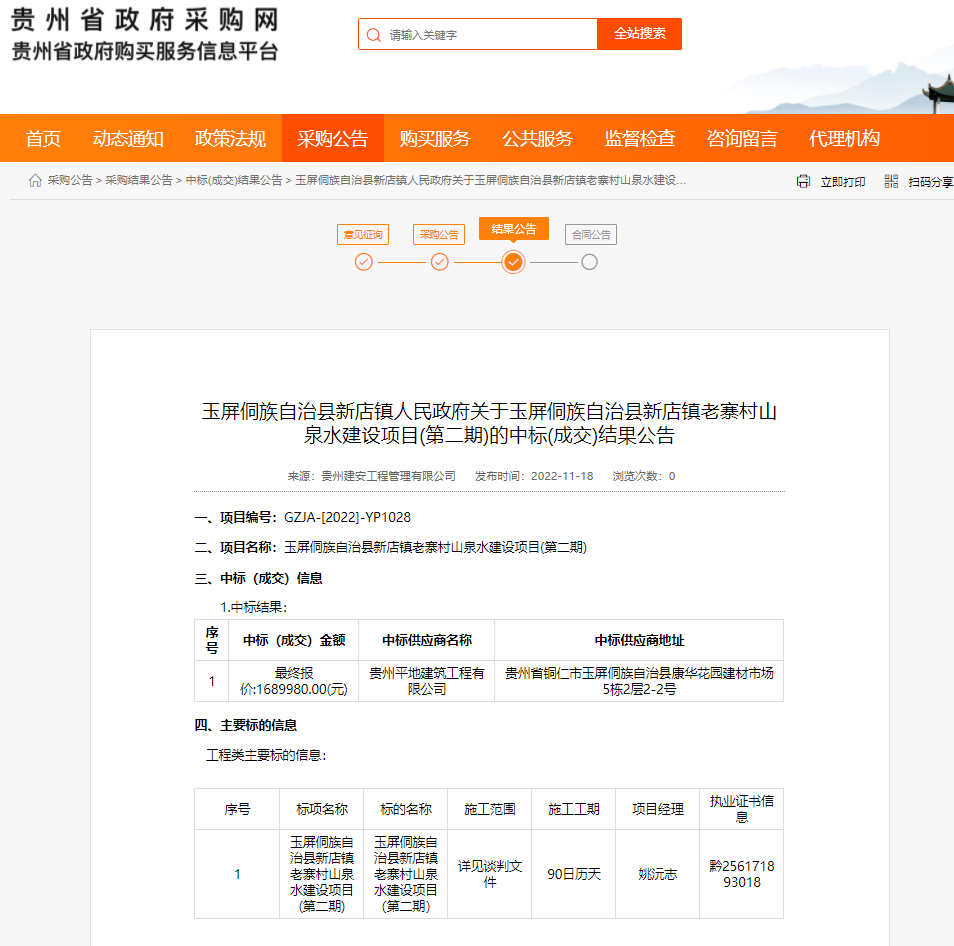Click the 采购结果公告 breadcrumb link
The image size is (954, 946).
tap(139, 181)
